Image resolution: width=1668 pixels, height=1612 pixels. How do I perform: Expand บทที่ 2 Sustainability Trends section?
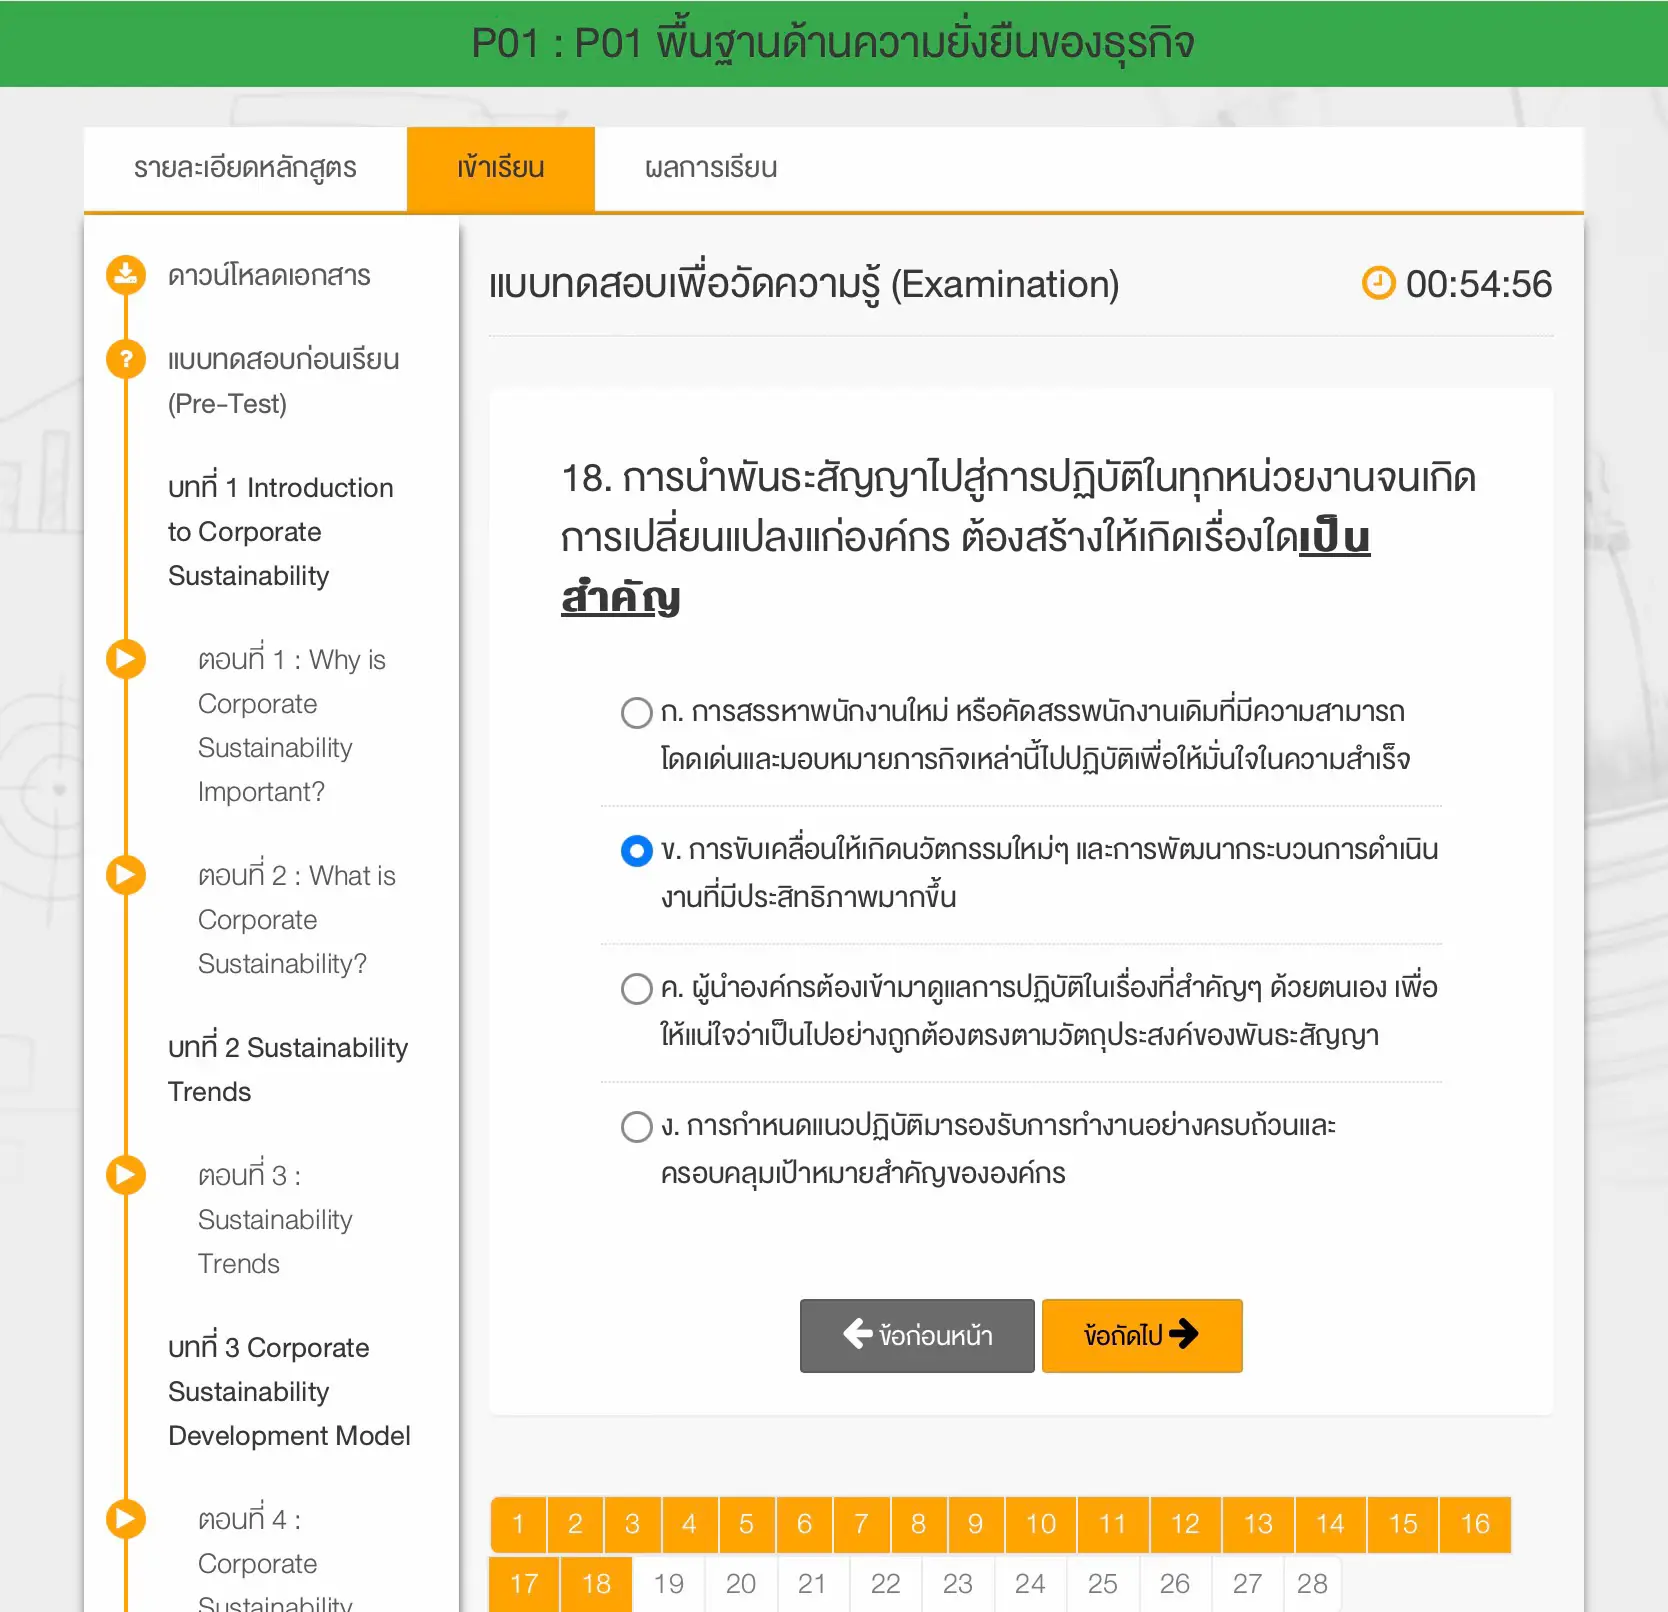[286, 1068]
